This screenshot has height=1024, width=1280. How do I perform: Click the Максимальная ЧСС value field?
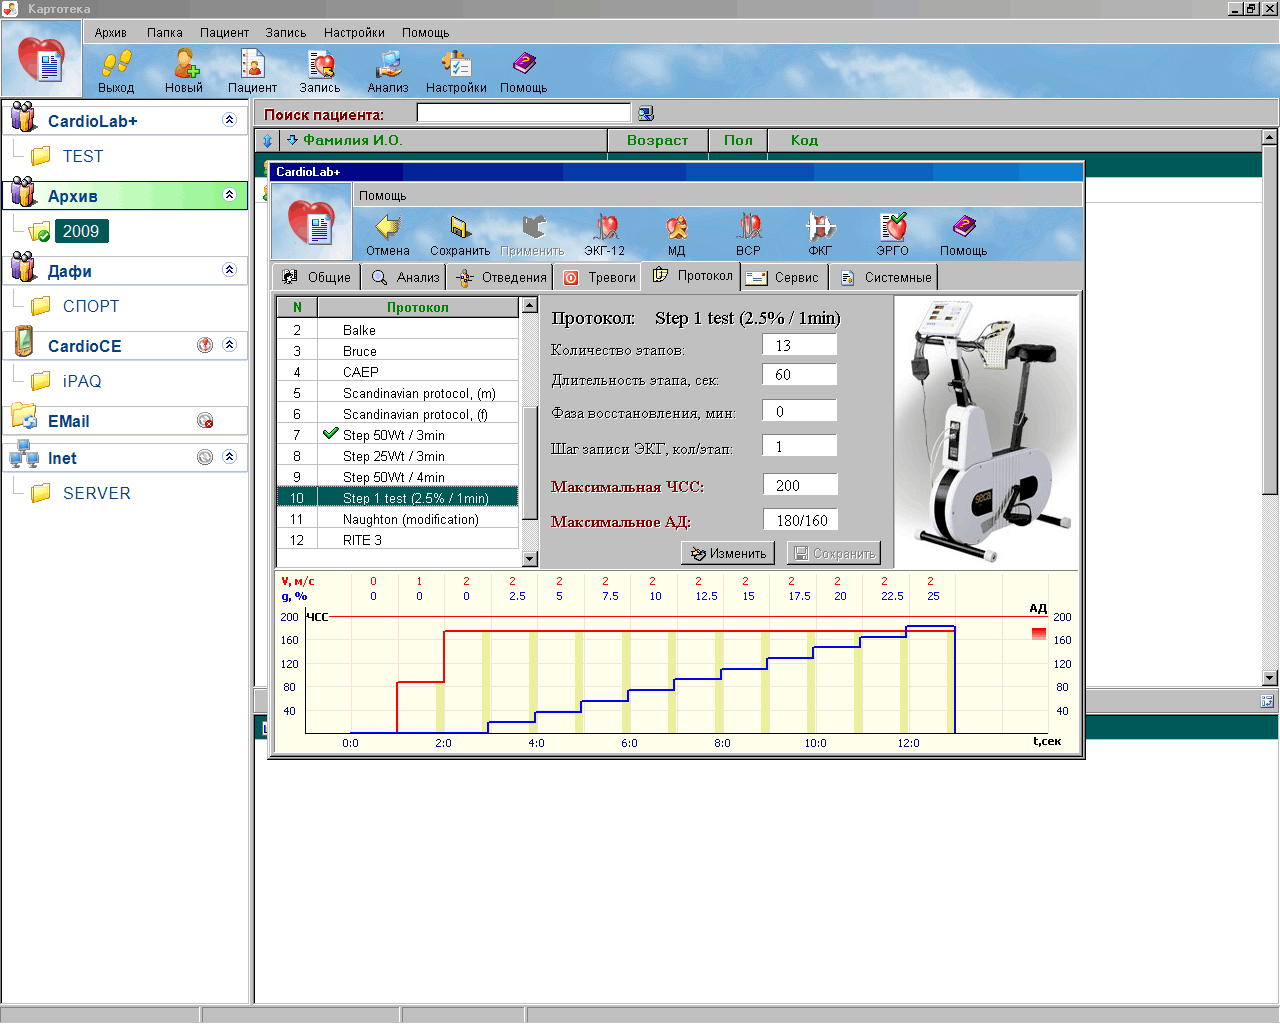click(799, 485)
